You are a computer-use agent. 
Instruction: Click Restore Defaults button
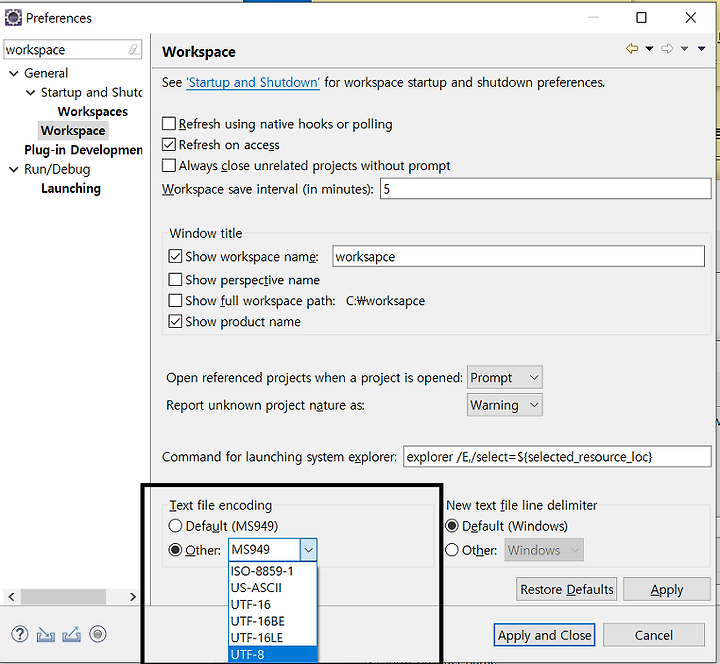(566, 589)
